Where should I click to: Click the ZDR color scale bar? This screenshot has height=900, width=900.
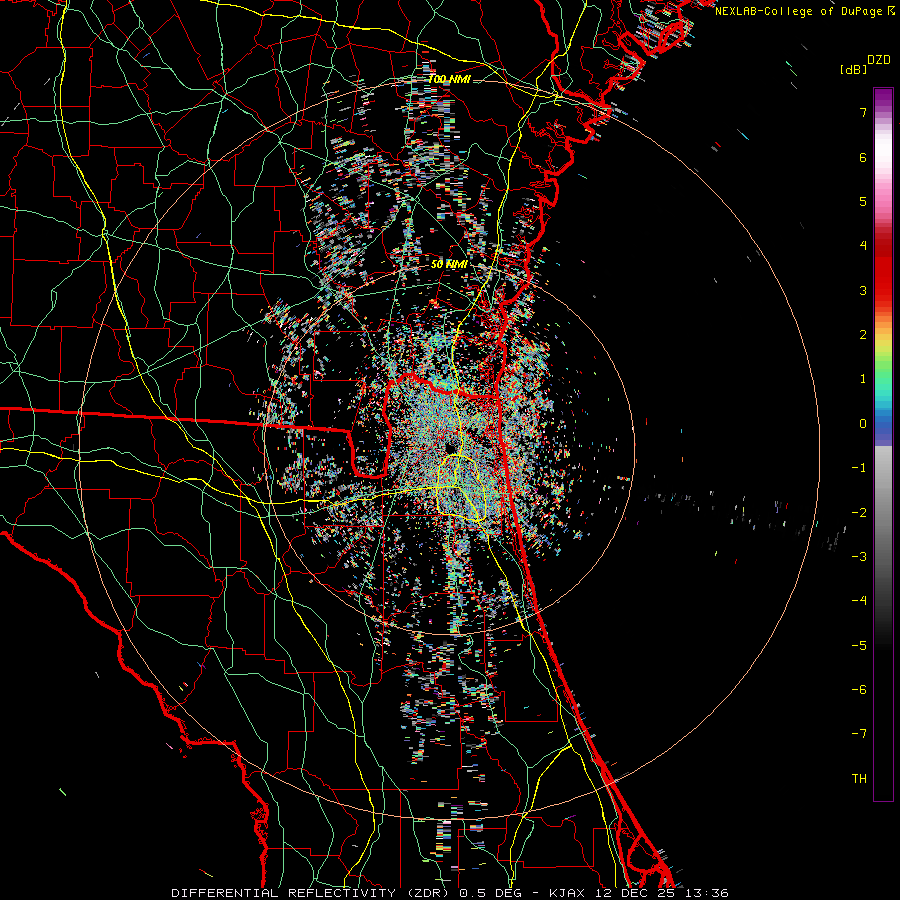pos(883,444)
